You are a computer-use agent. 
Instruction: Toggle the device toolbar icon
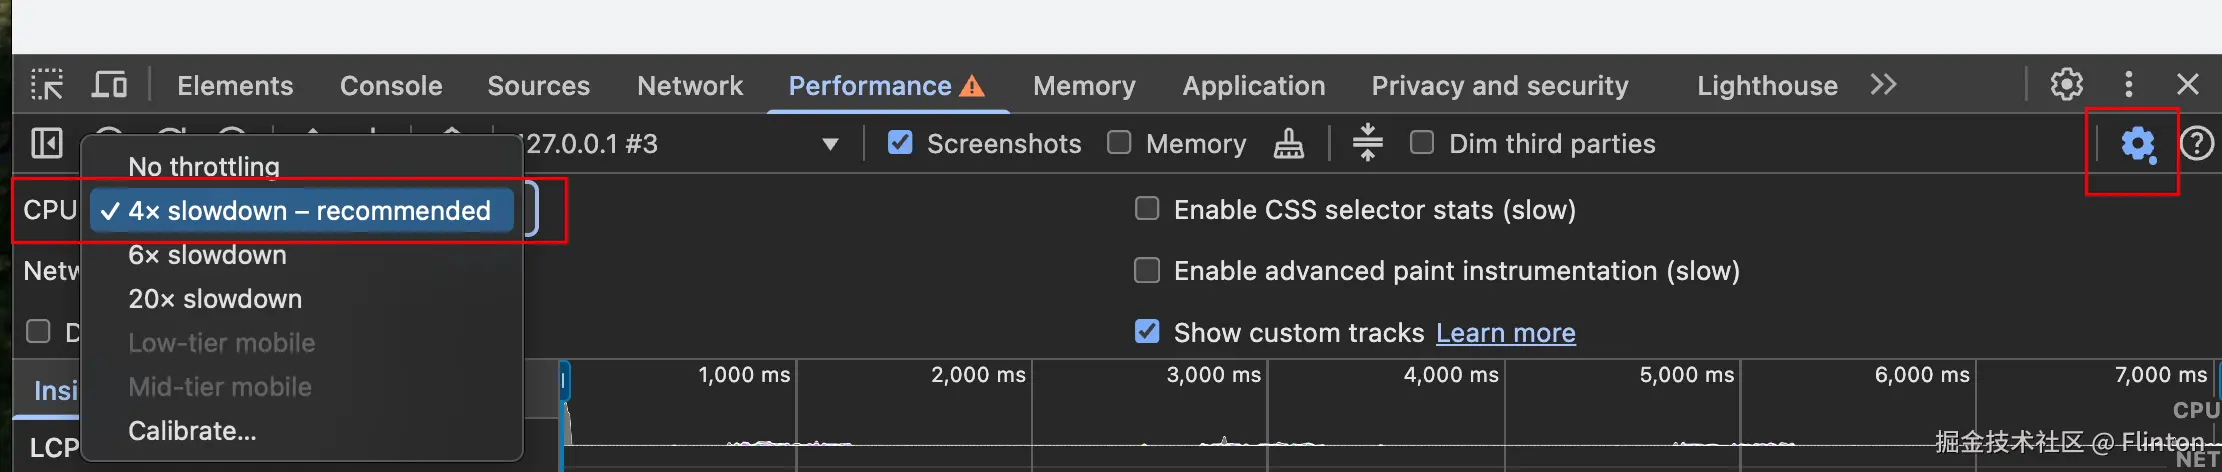pyautogui.click(x=109, y=85)
